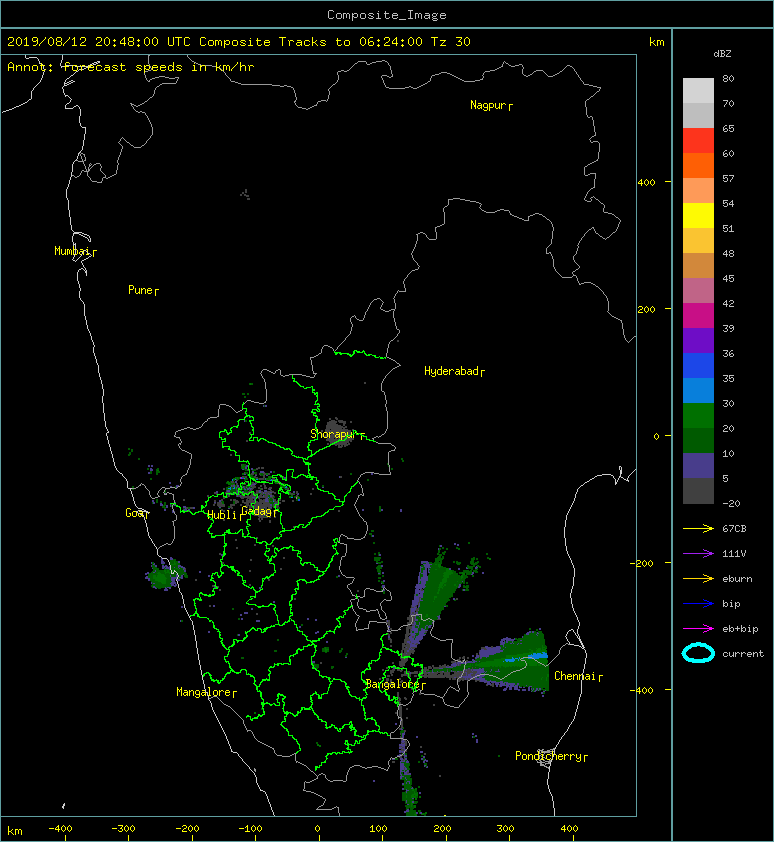Image resolution: width=774 pixels, height=842 pixels.
Task: Click the -400 tick on horizontal km axis
Action: point(60,829)
